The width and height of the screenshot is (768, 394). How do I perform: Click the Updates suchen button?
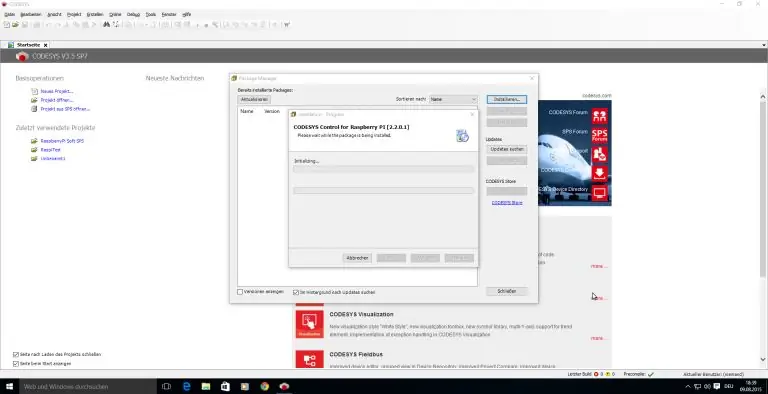click(x=507, y=149)
